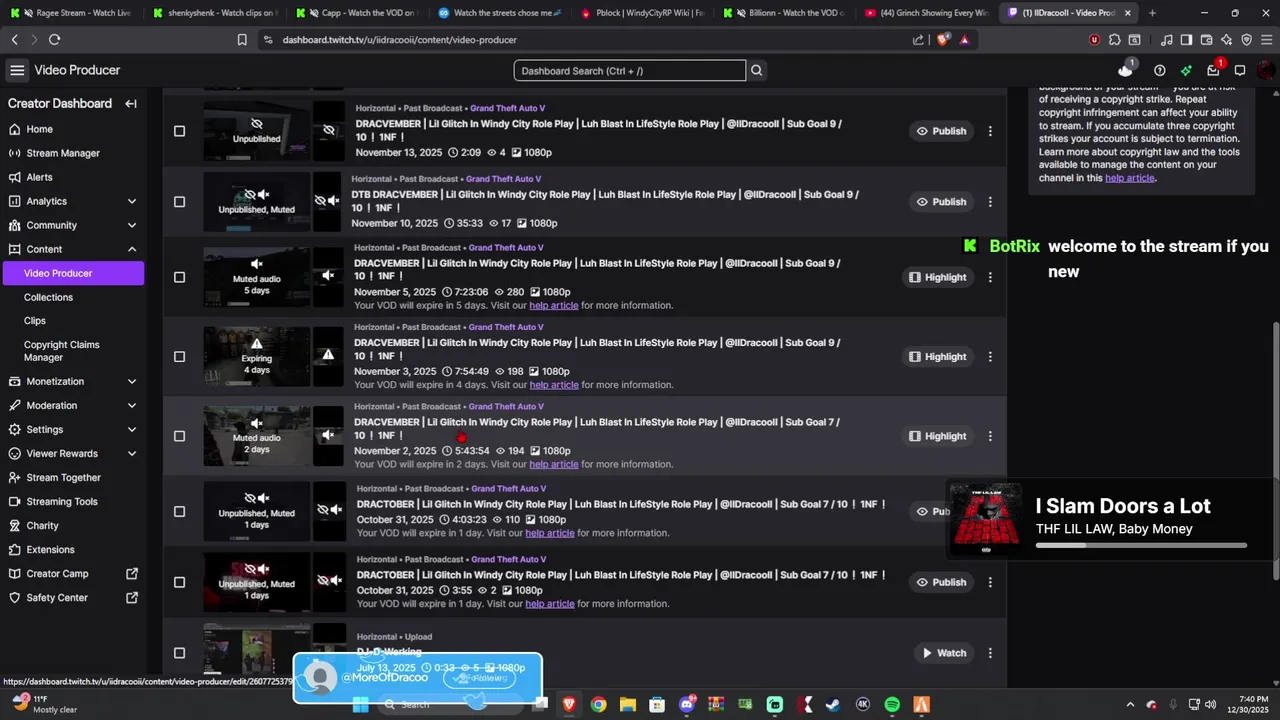Image resolution: width=1280 pixels, height=720 pixels.
Task: Select checkbox for July 13 upload
Action: coord(179,653)
